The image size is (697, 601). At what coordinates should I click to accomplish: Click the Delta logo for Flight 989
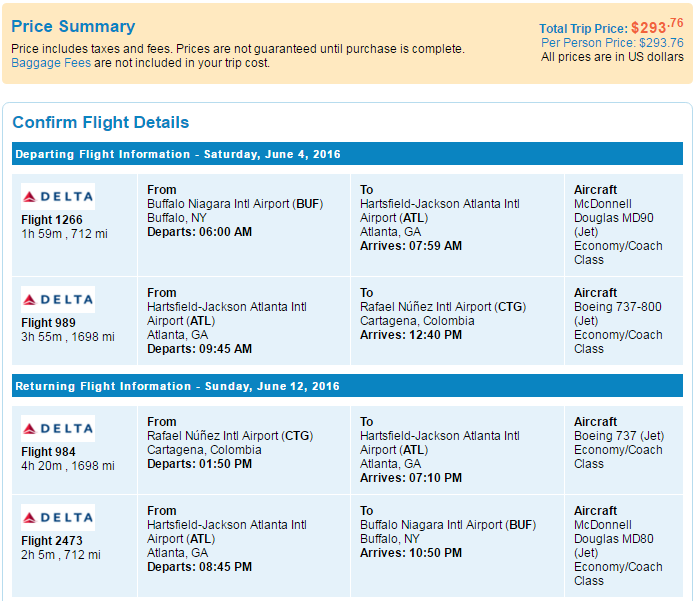pos(58,300)
